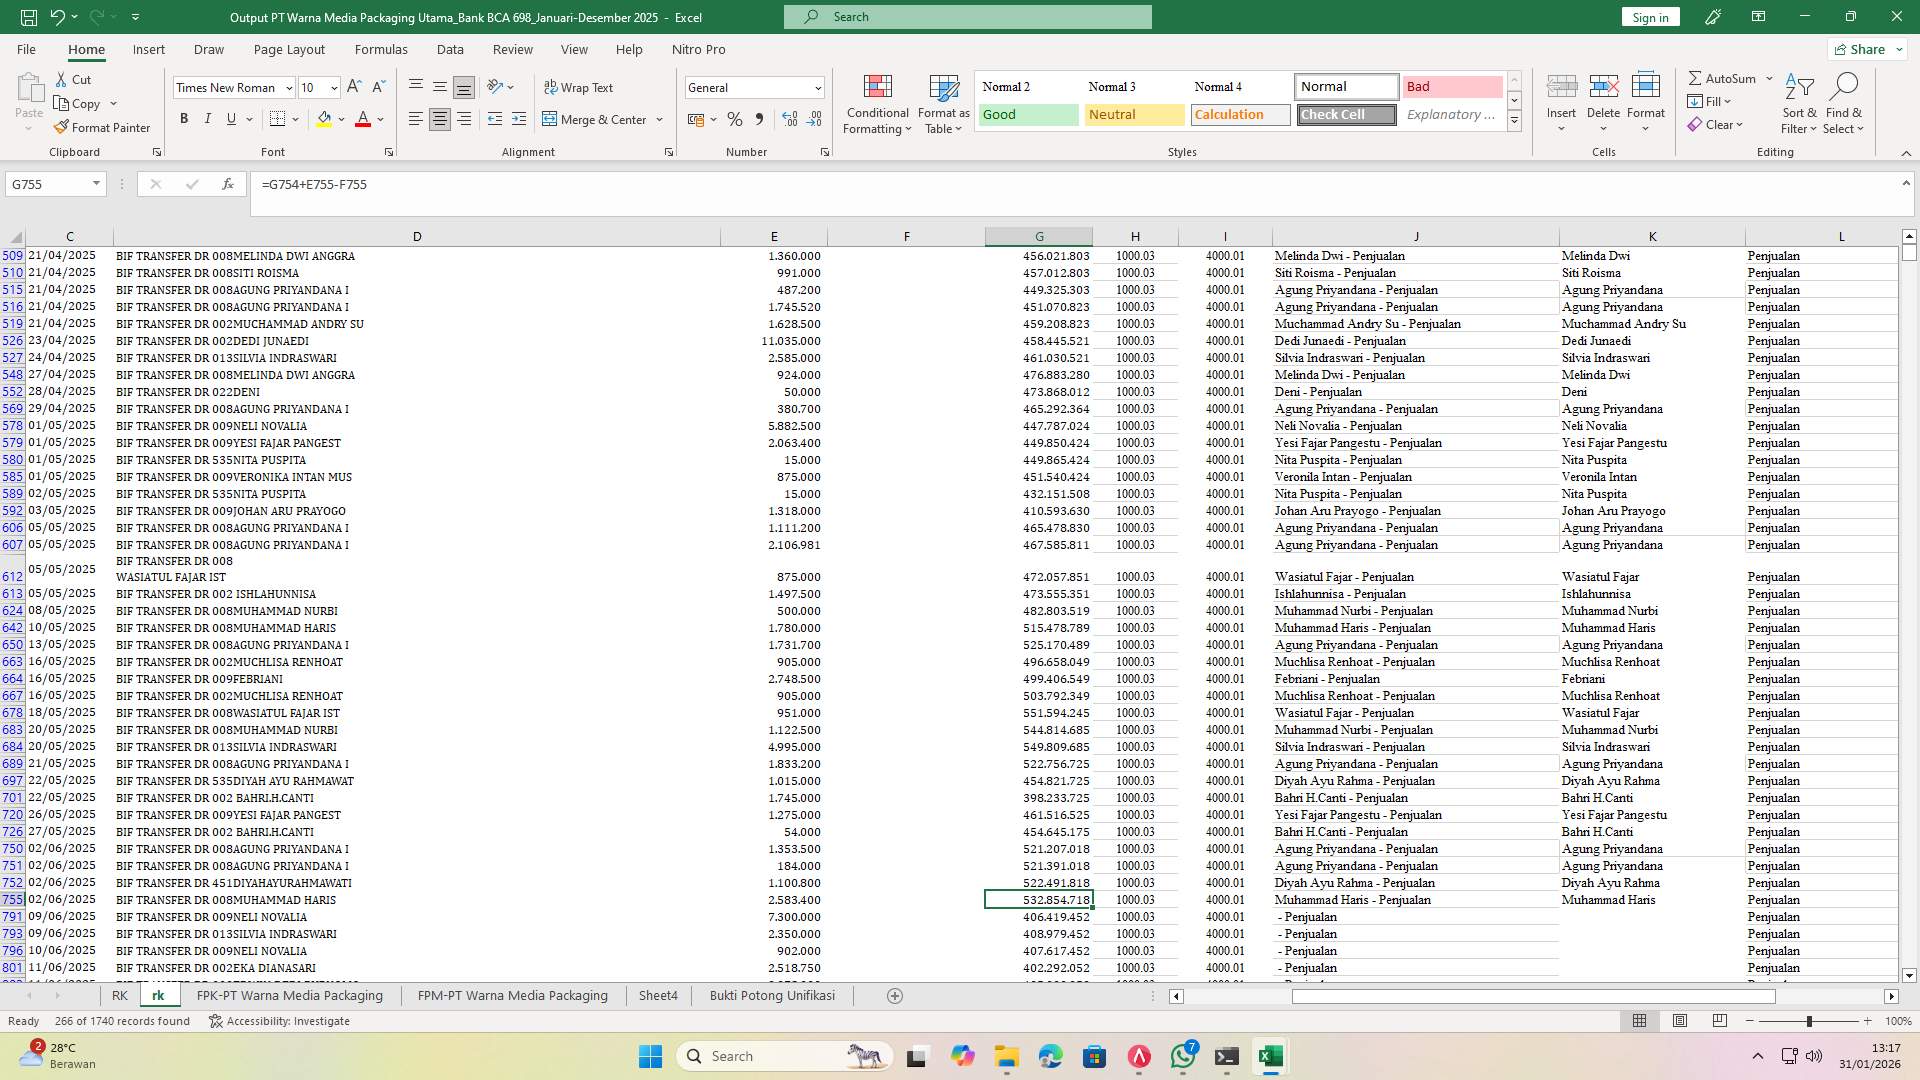Click Increase Decimal icon
Image resolution: width=1920 pixels, height=1080 pixels.
tap(789, 119)
